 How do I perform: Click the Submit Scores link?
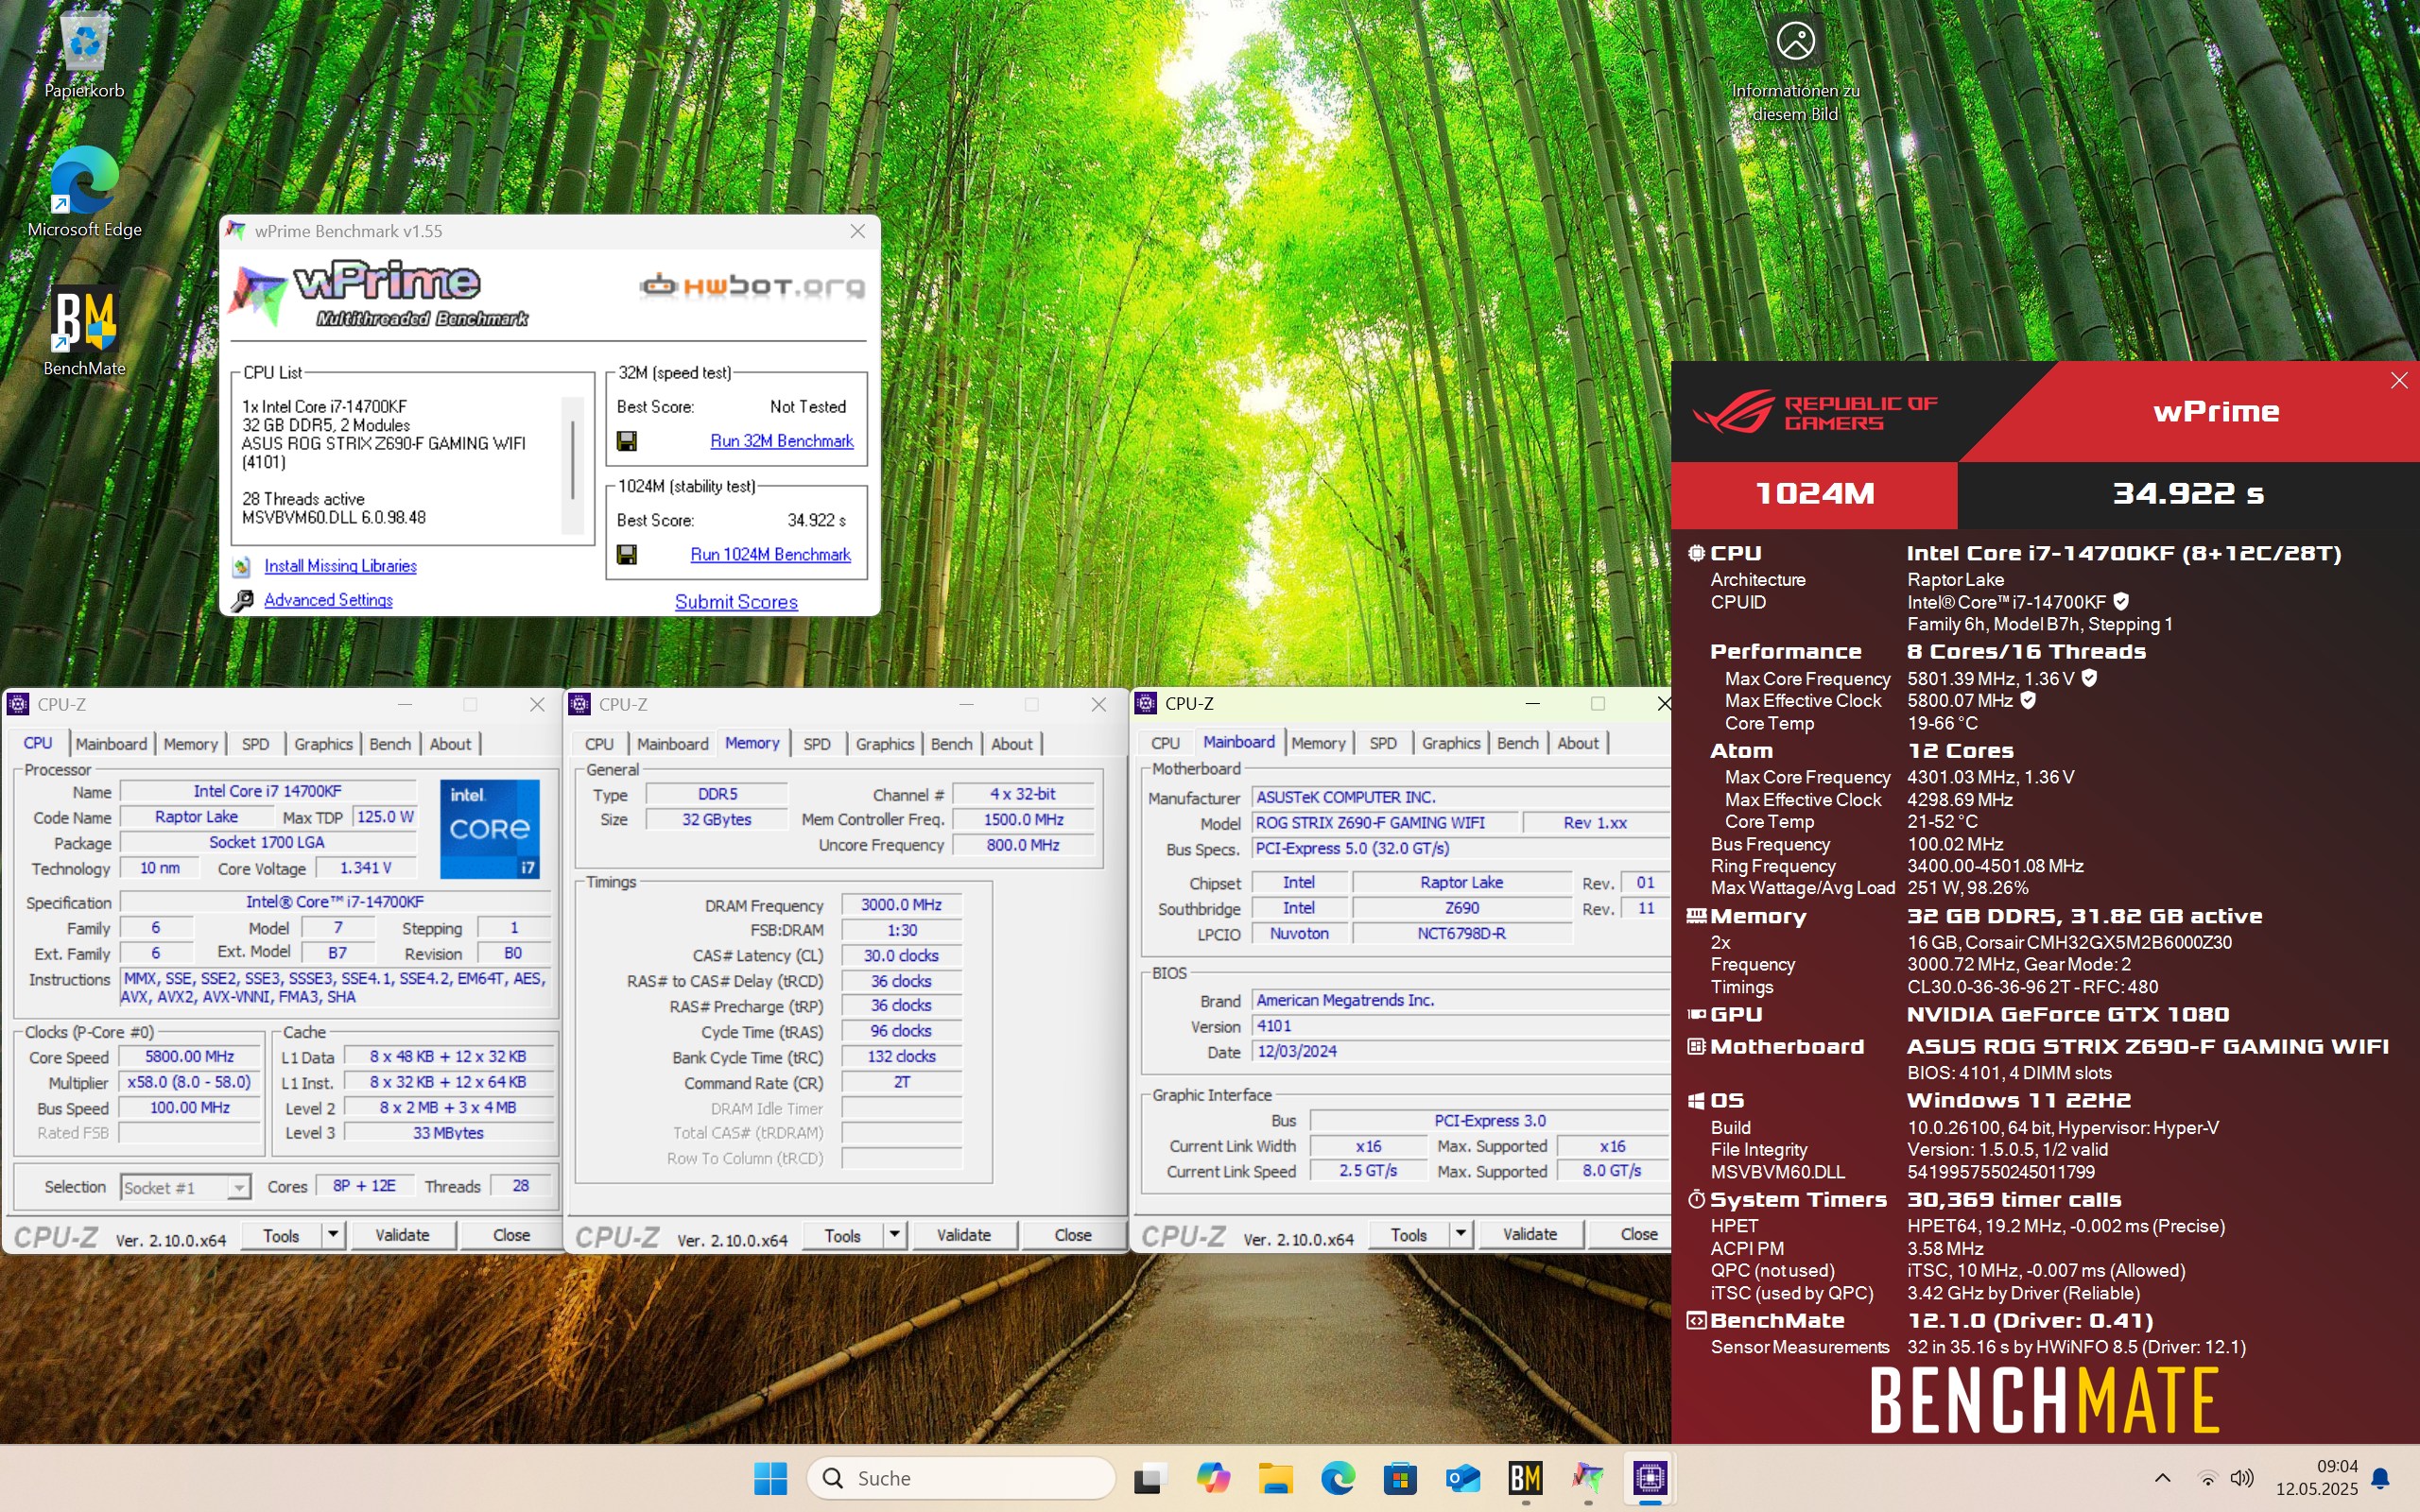pos(736,602)
